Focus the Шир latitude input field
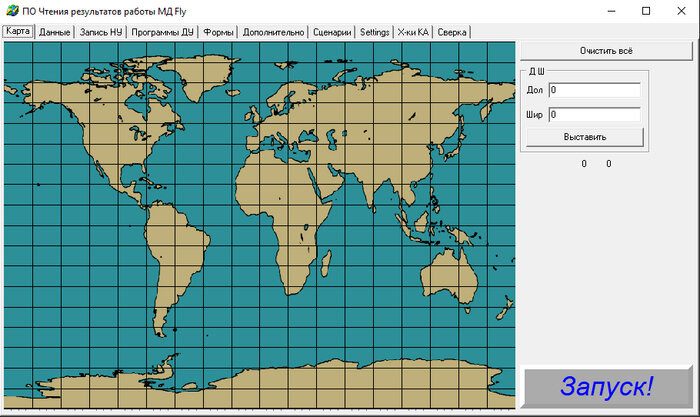Viewport: 700px width, 417px height. 594,115
